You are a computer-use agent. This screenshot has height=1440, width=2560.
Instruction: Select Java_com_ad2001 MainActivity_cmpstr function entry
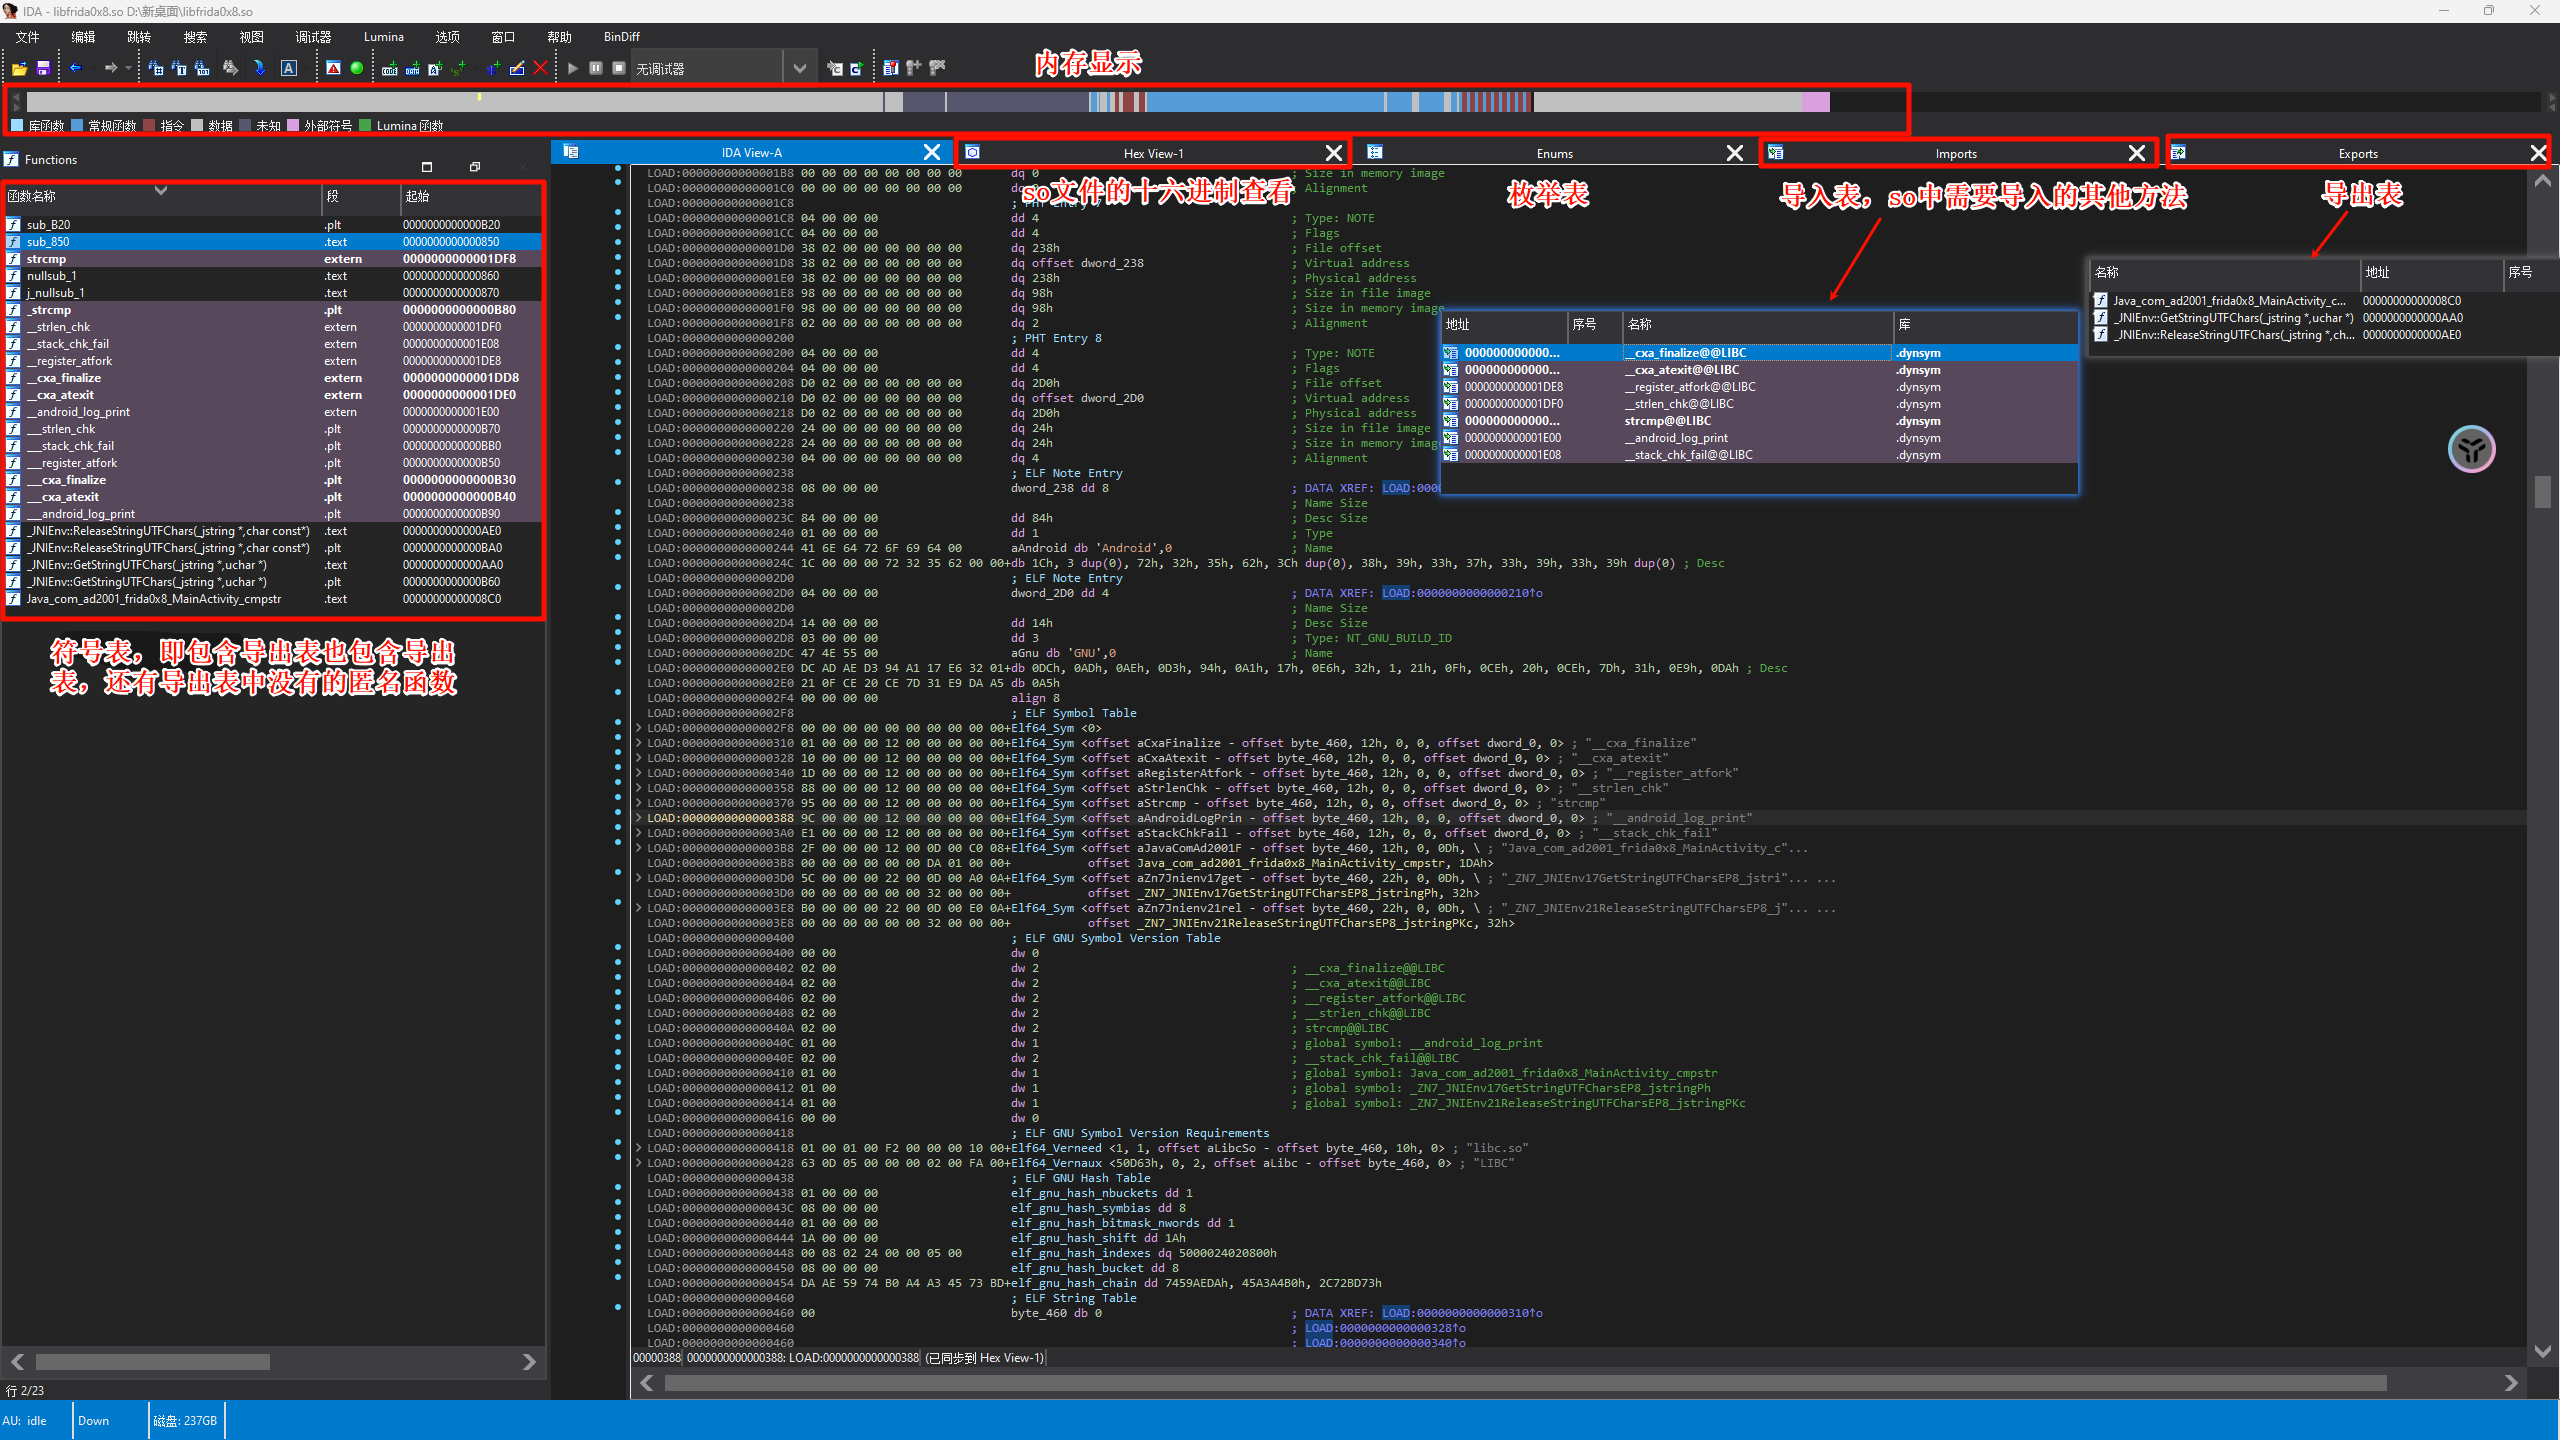[x=153, y=599]
